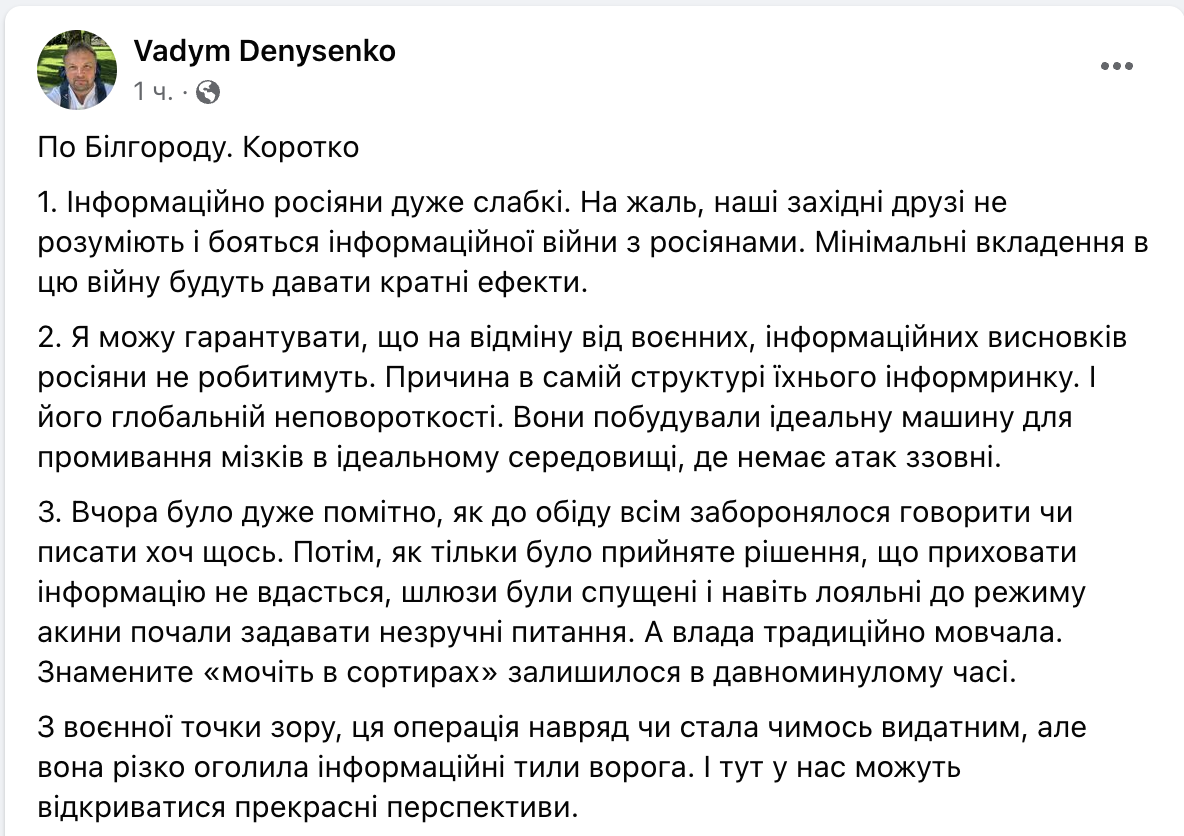Open Vadym Denysenko's profile picture
The image size is (1184, 836).
tap(77, 69)
